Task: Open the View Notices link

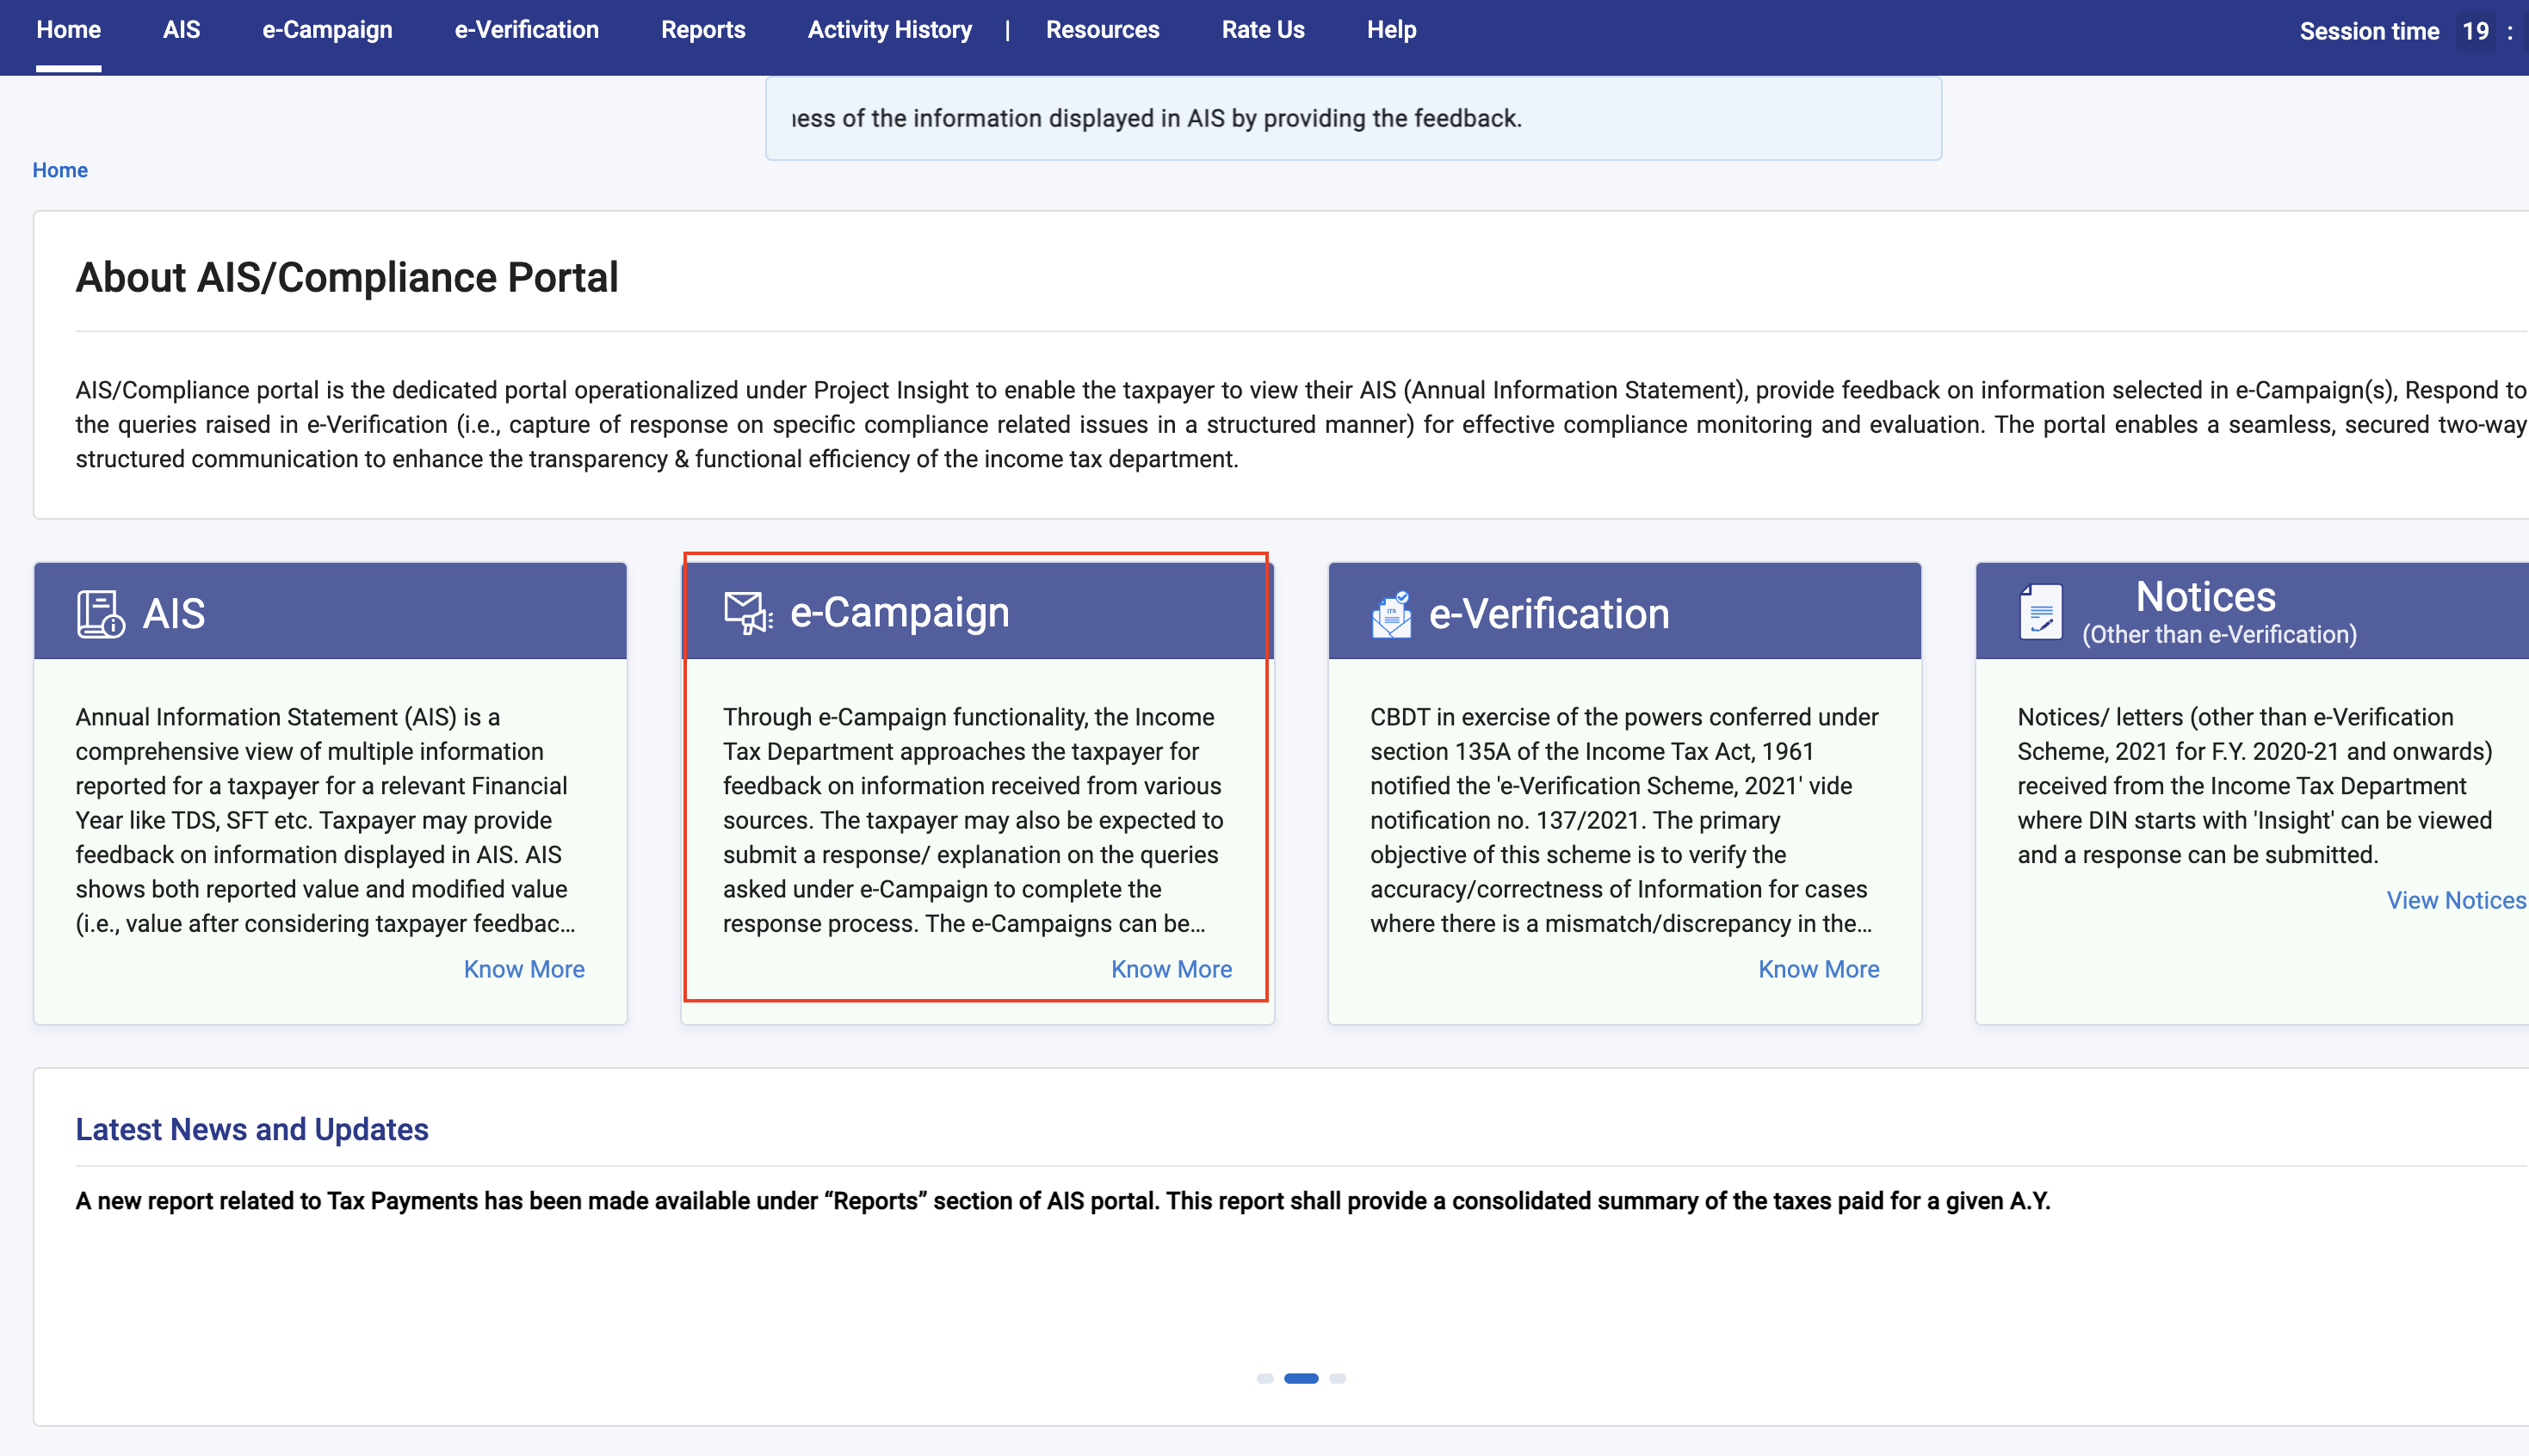Action: point(2456,900)
